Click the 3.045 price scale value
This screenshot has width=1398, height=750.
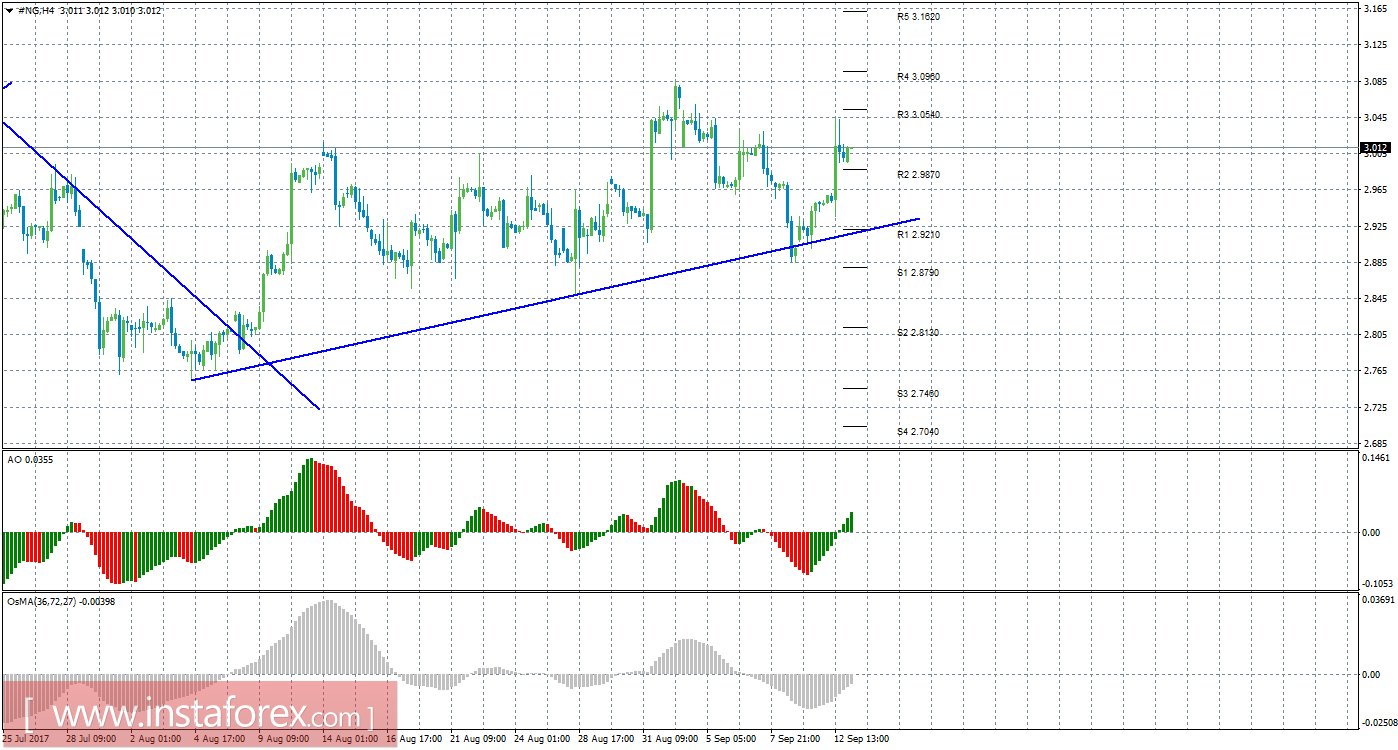1374,118
